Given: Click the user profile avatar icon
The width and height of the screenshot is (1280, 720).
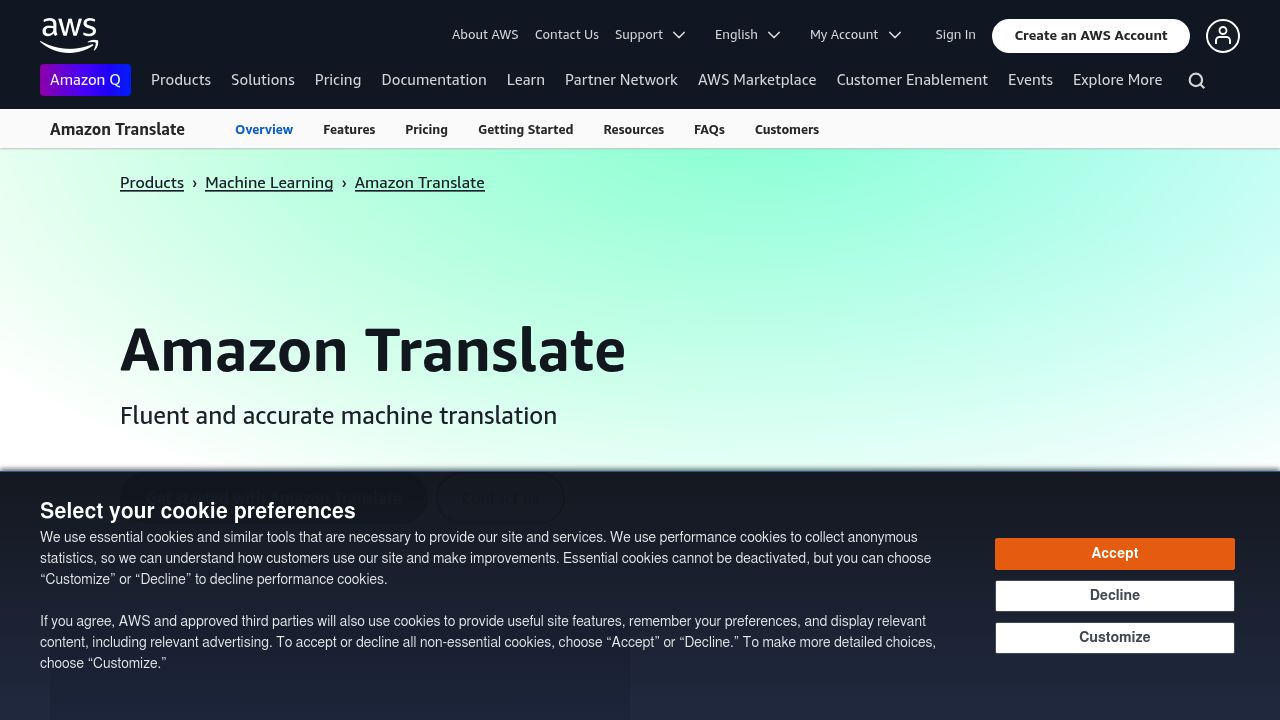Looking at the screenshot, I should point(1222,36).
